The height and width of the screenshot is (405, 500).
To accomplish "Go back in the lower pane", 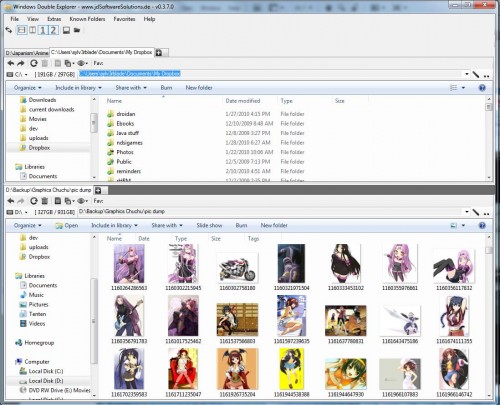I will click(11, 201).
